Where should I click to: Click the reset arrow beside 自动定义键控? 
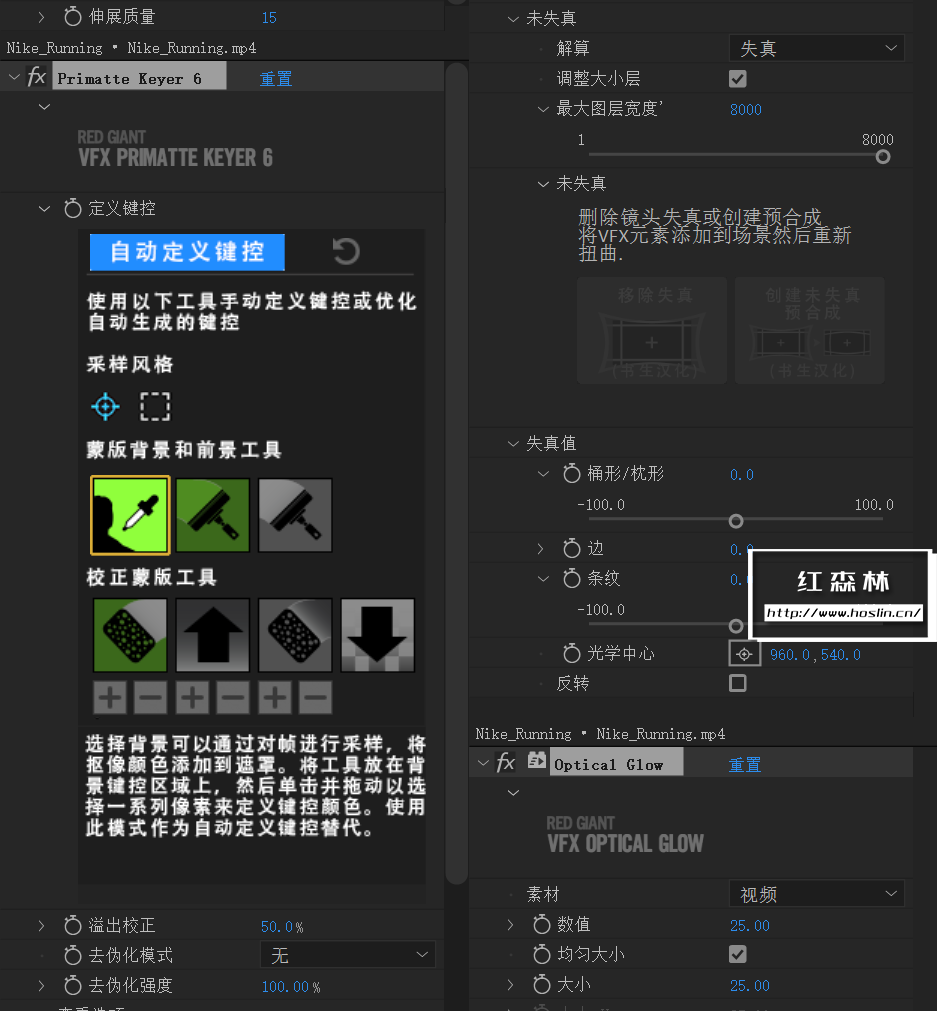click(x=346, y=251)
